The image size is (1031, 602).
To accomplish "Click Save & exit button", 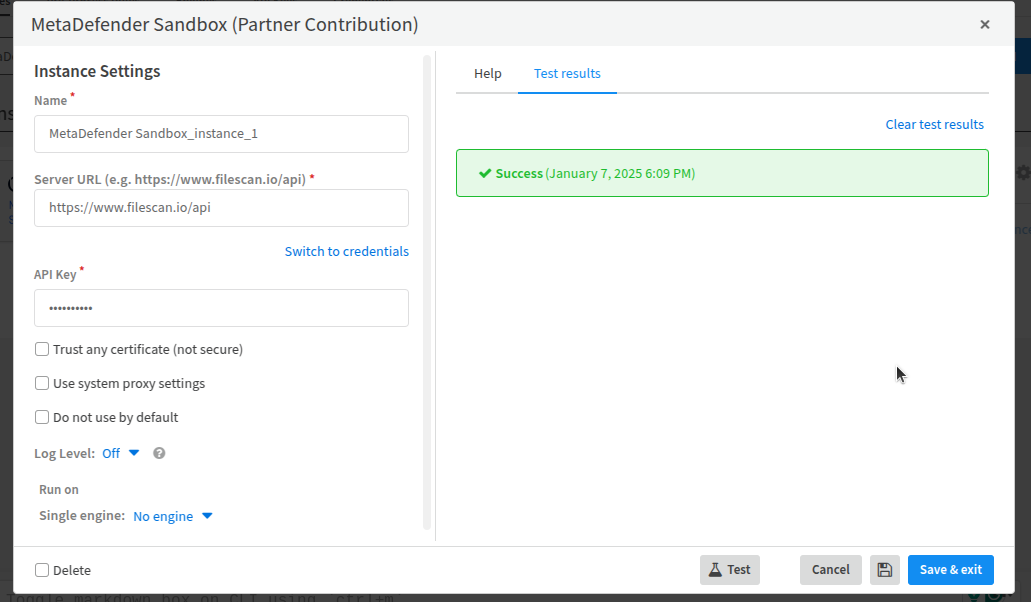I will 951,570.
